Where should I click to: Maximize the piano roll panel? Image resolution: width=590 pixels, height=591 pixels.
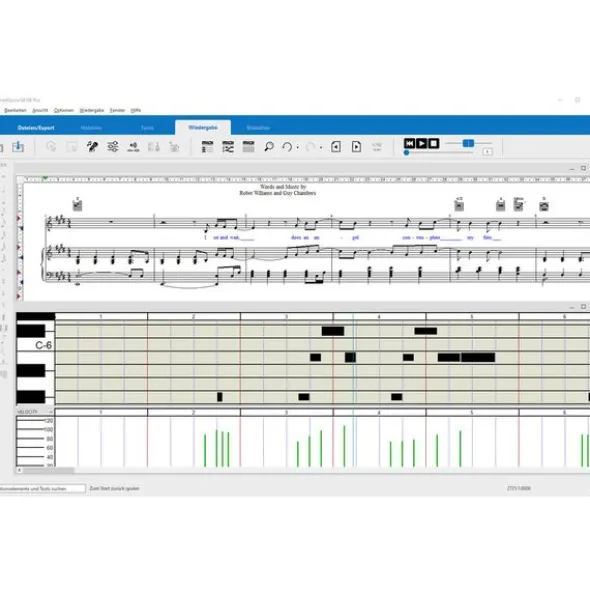pos(583,306)
